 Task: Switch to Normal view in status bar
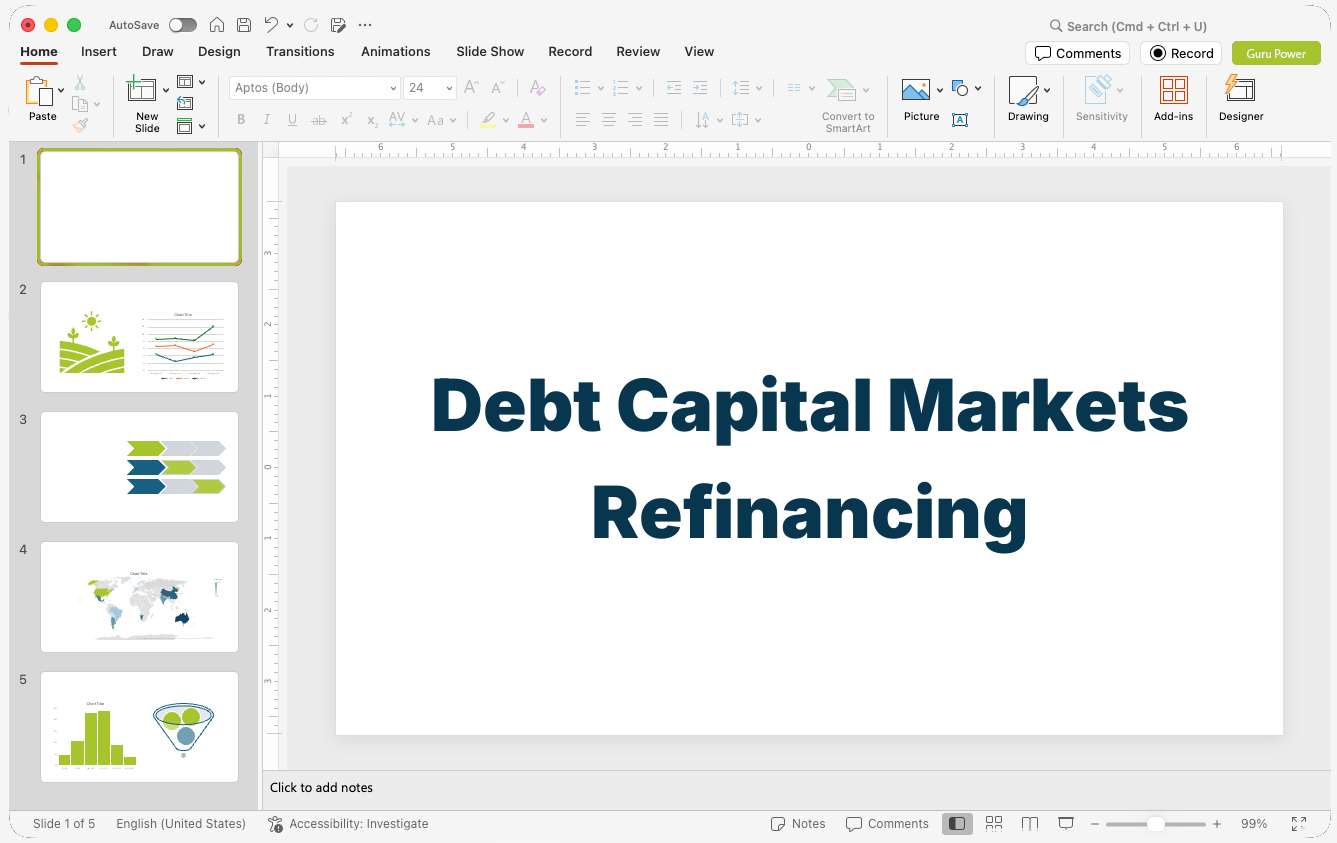(957, 824)
